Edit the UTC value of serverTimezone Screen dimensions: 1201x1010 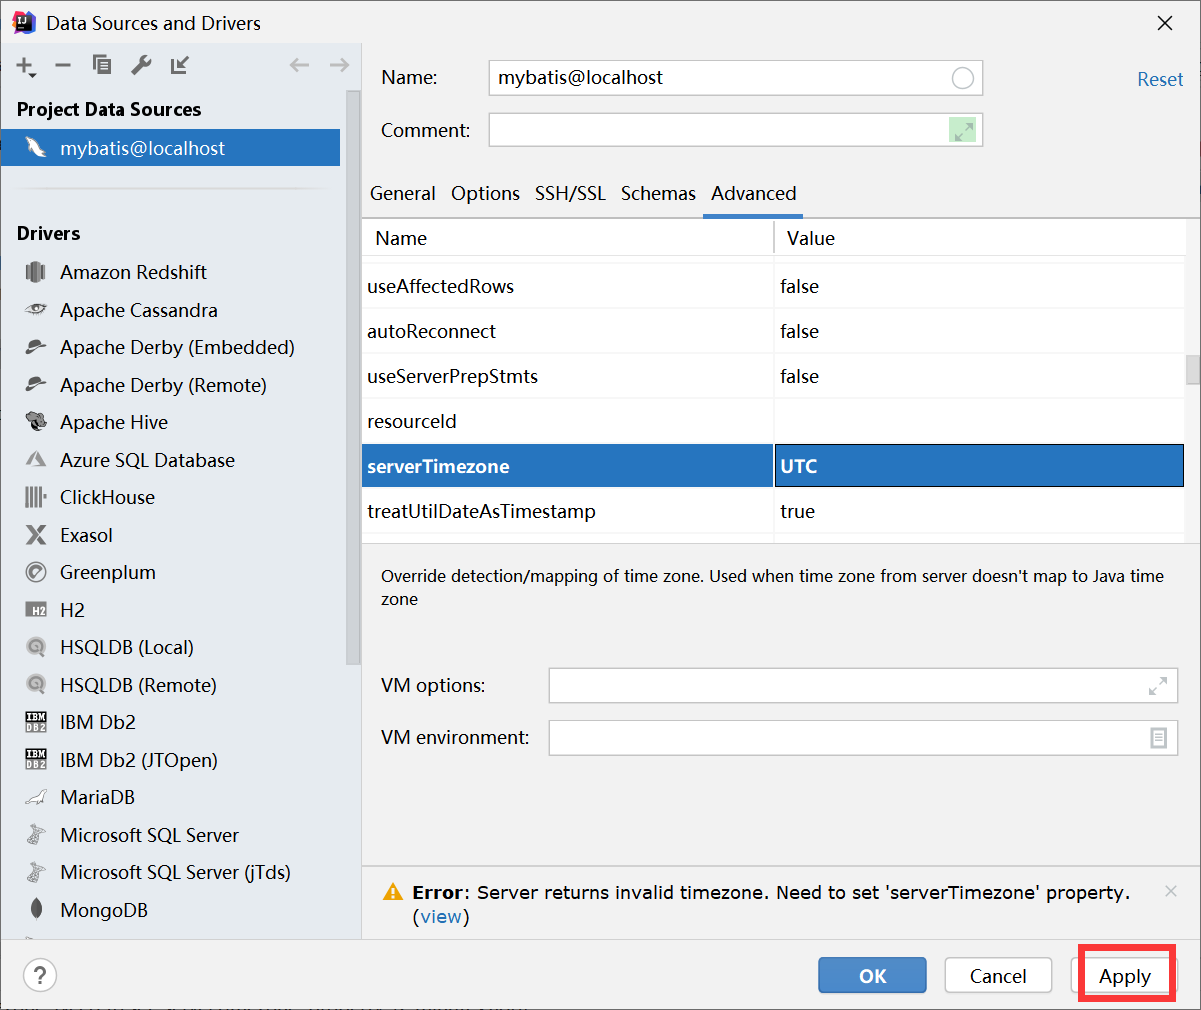tap(979, 466)
